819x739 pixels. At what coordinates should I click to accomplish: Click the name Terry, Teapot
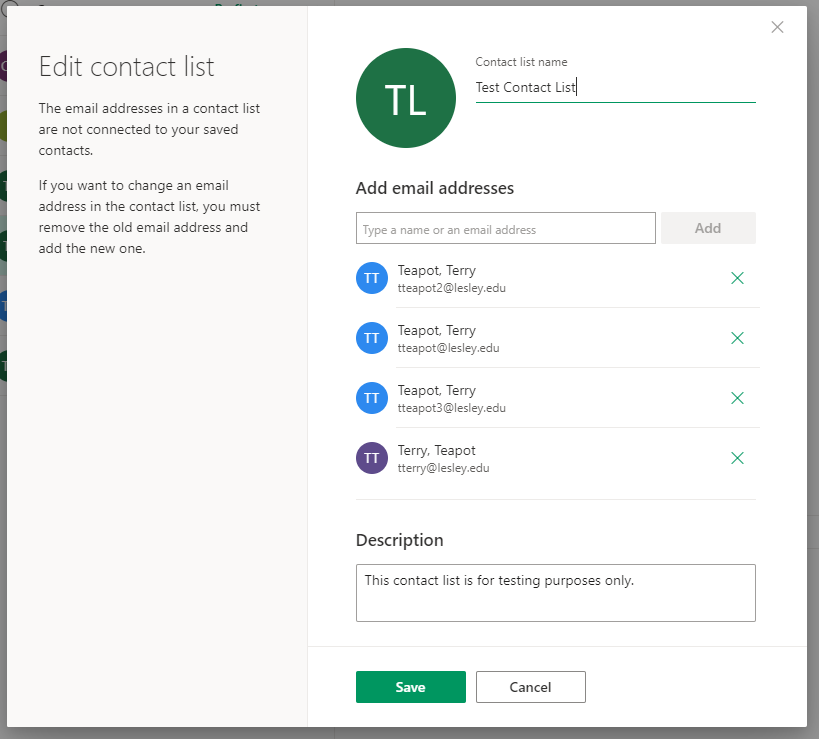[437, 451]
